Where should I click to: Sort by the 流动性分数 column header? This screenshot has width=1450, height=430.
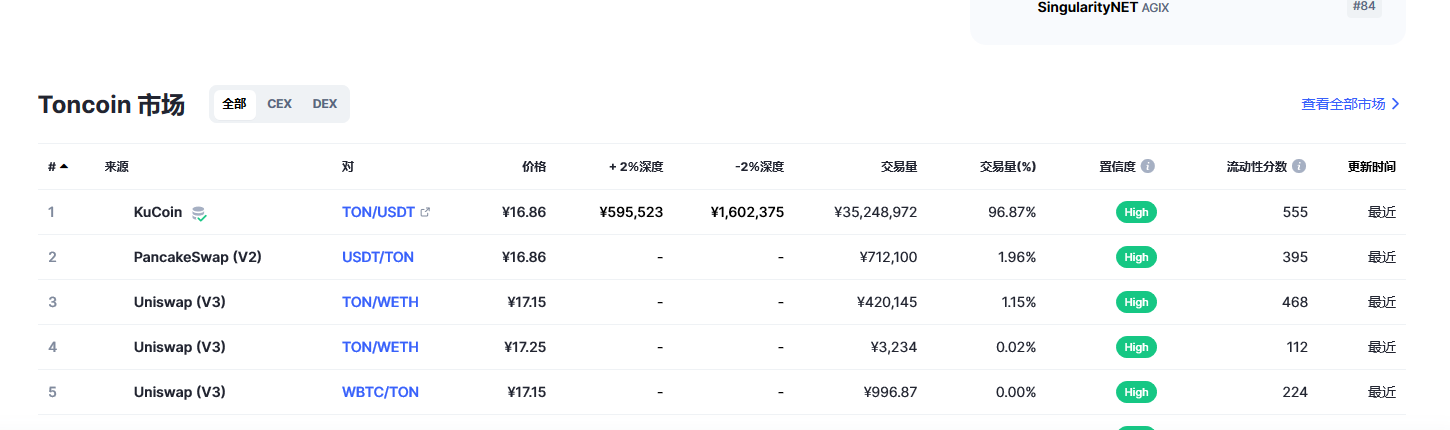click(1257, 166)
